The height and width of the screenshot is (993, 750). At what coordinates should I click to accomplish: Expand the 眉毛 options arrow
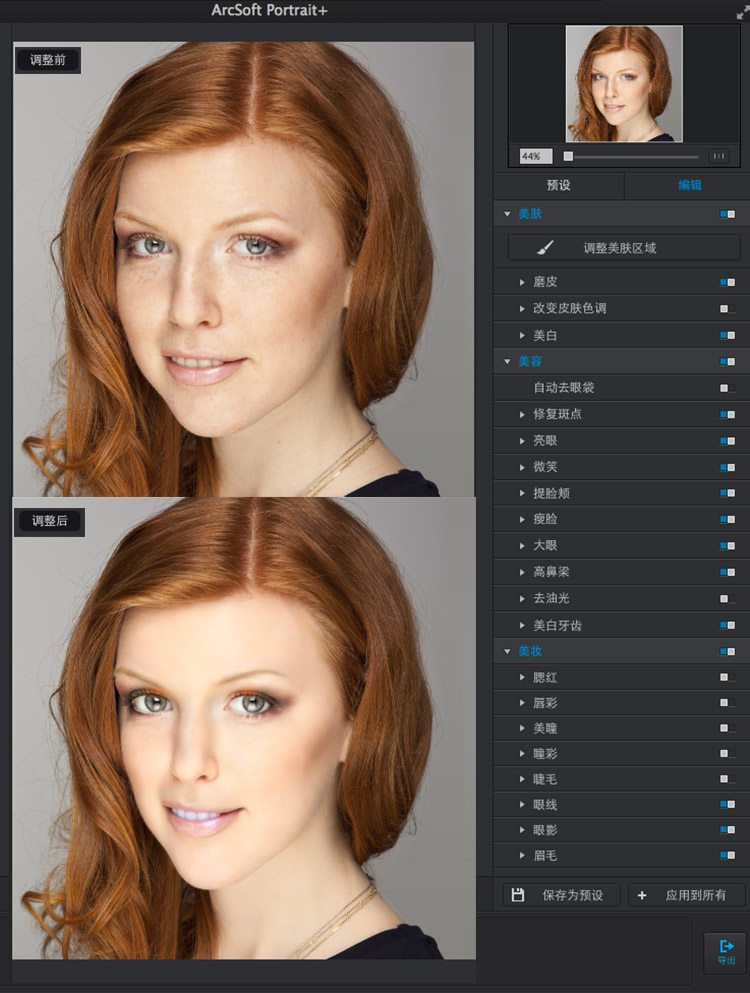coord(522,856)
